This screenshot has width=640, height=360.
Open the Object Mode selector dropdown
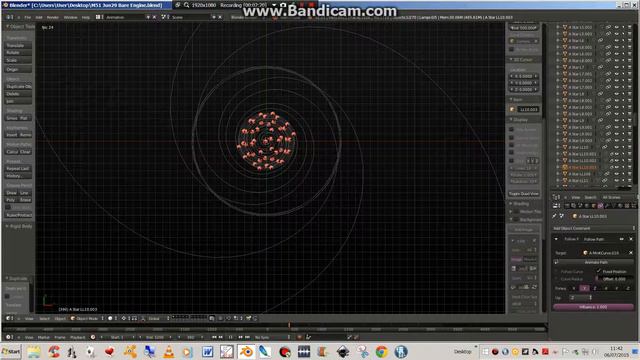pyautogui.click(x=87, y=318)
